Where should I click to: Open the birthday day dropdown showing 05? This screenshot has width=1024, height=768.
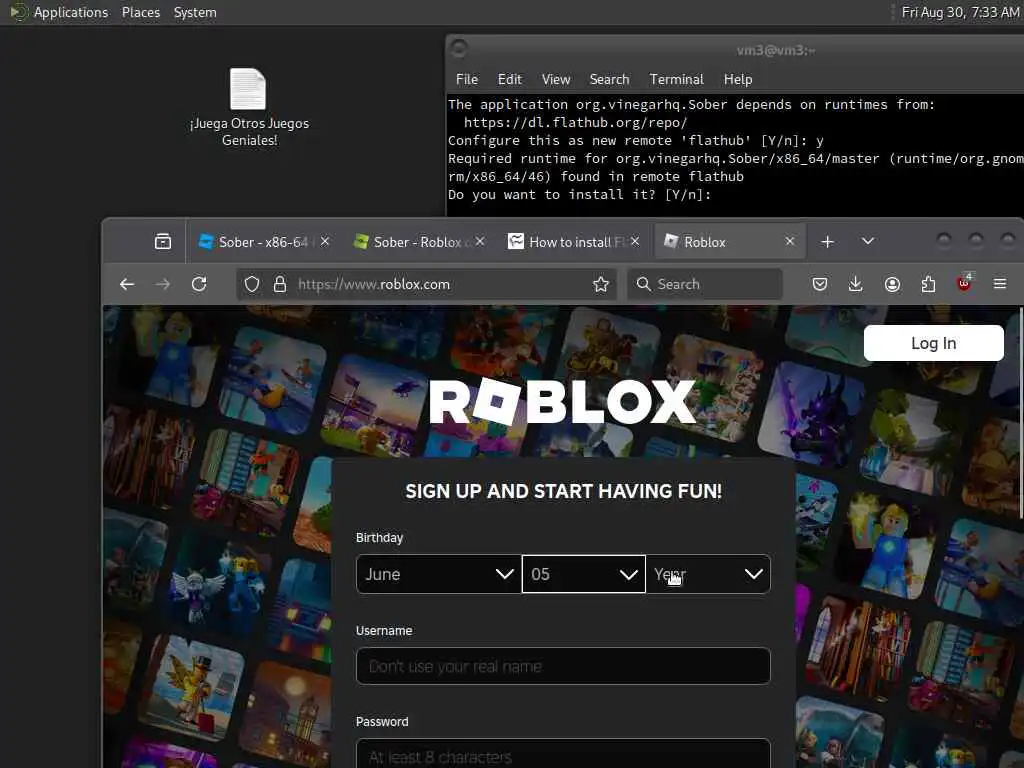click(x=584, y=574)
